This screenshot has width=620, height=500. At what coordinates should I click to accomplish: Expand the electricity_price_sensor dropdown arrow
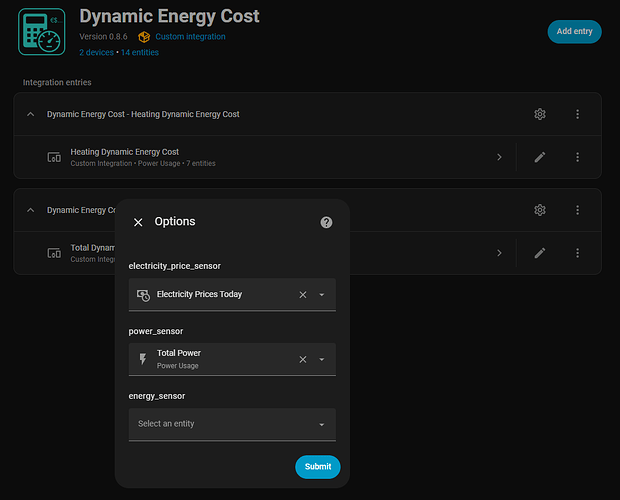(322, 295)
